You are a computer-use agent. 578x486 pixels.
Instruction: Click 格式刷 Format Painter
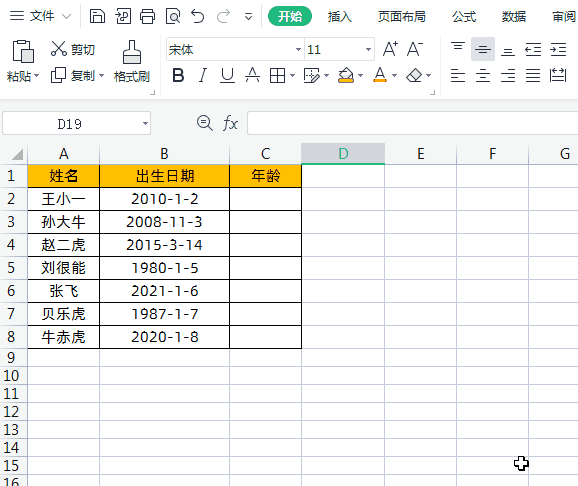coord(132,61)
